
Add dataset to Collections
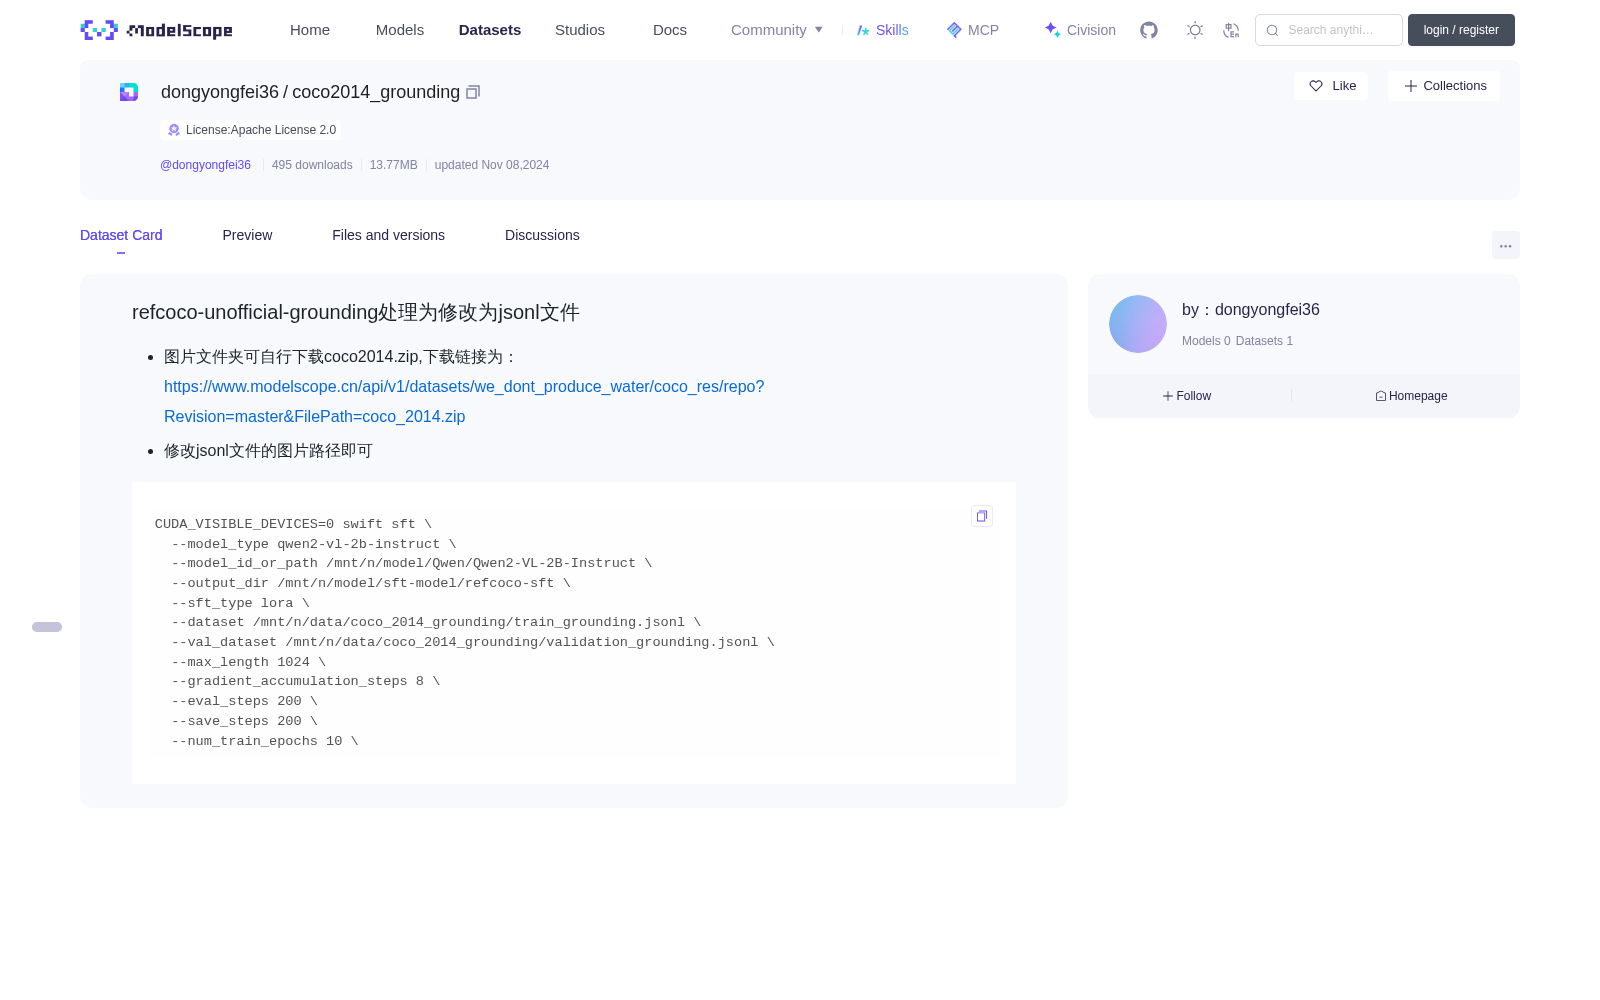[x=1444, y=86]
